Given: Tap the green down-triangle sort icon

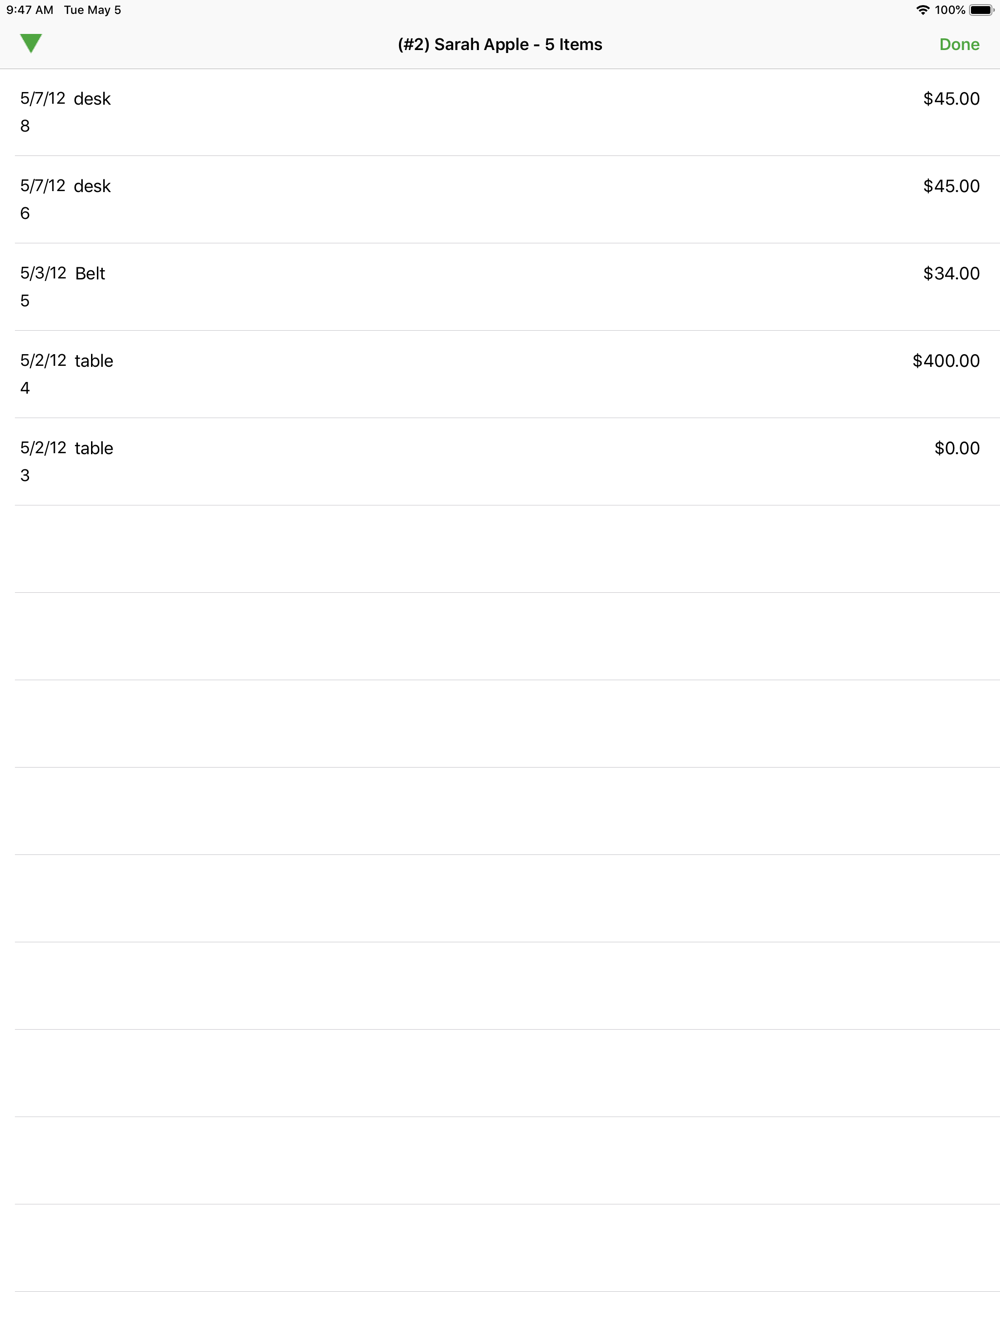Looking at the screenshot, I should 31,43.
